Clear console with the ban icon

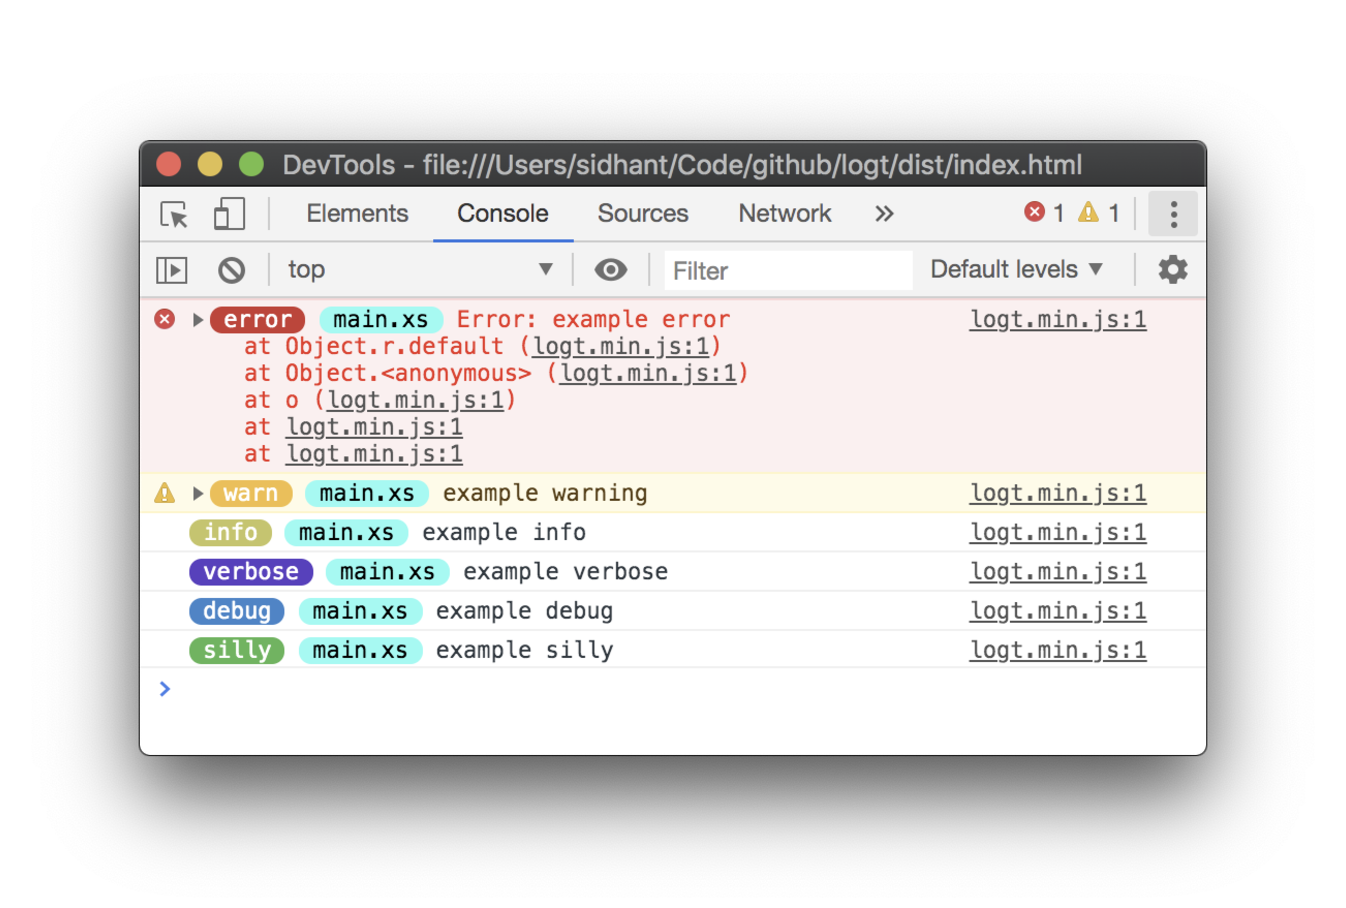pos(231,270)
